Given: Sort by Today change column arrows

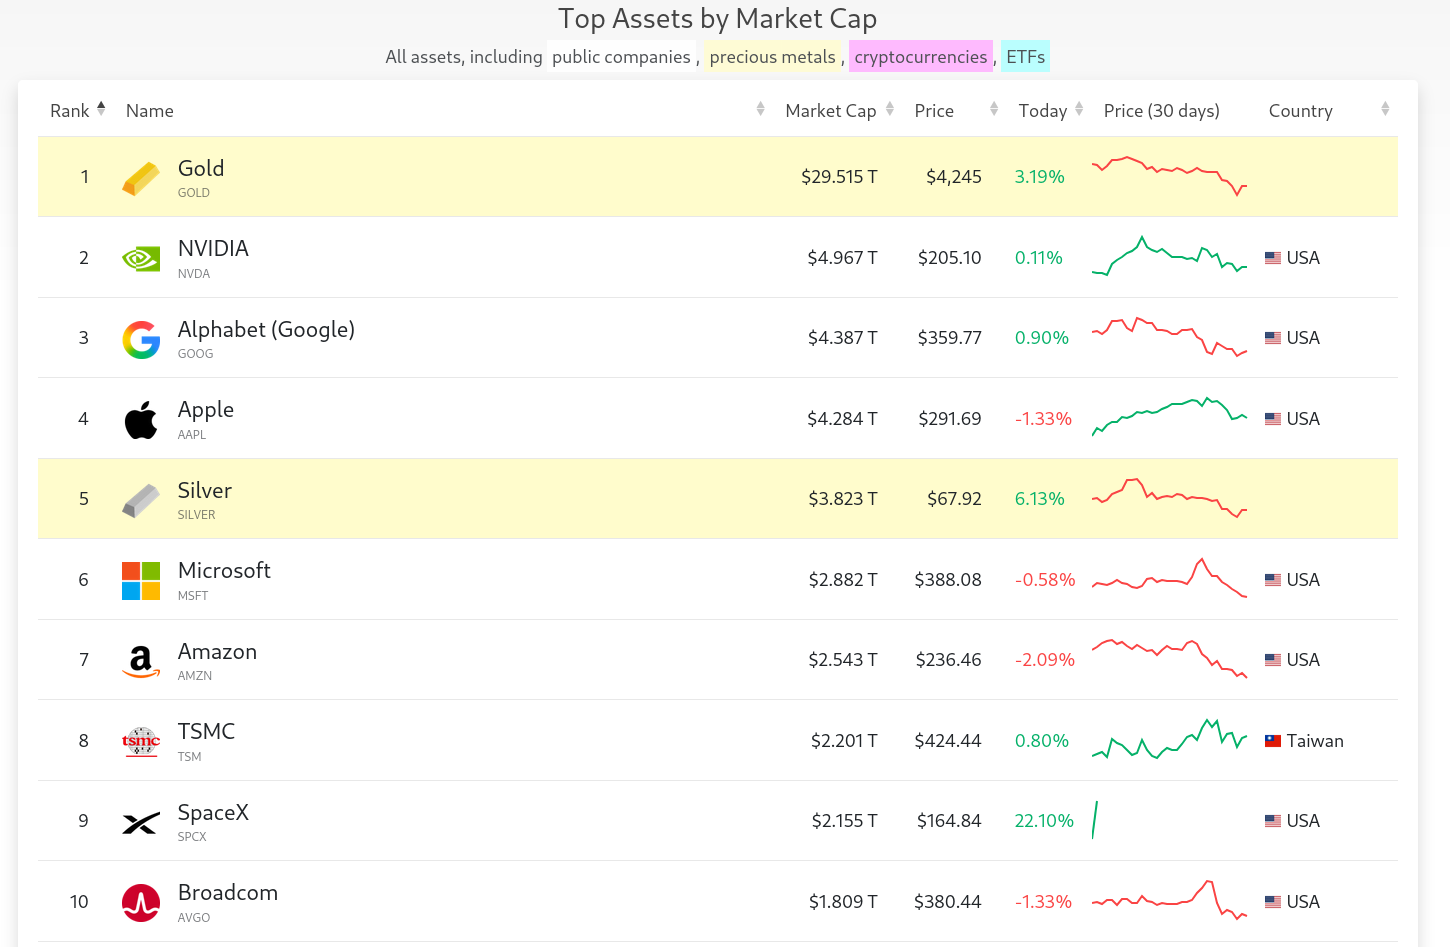Looking at the screenshot, I should 1079,109.
